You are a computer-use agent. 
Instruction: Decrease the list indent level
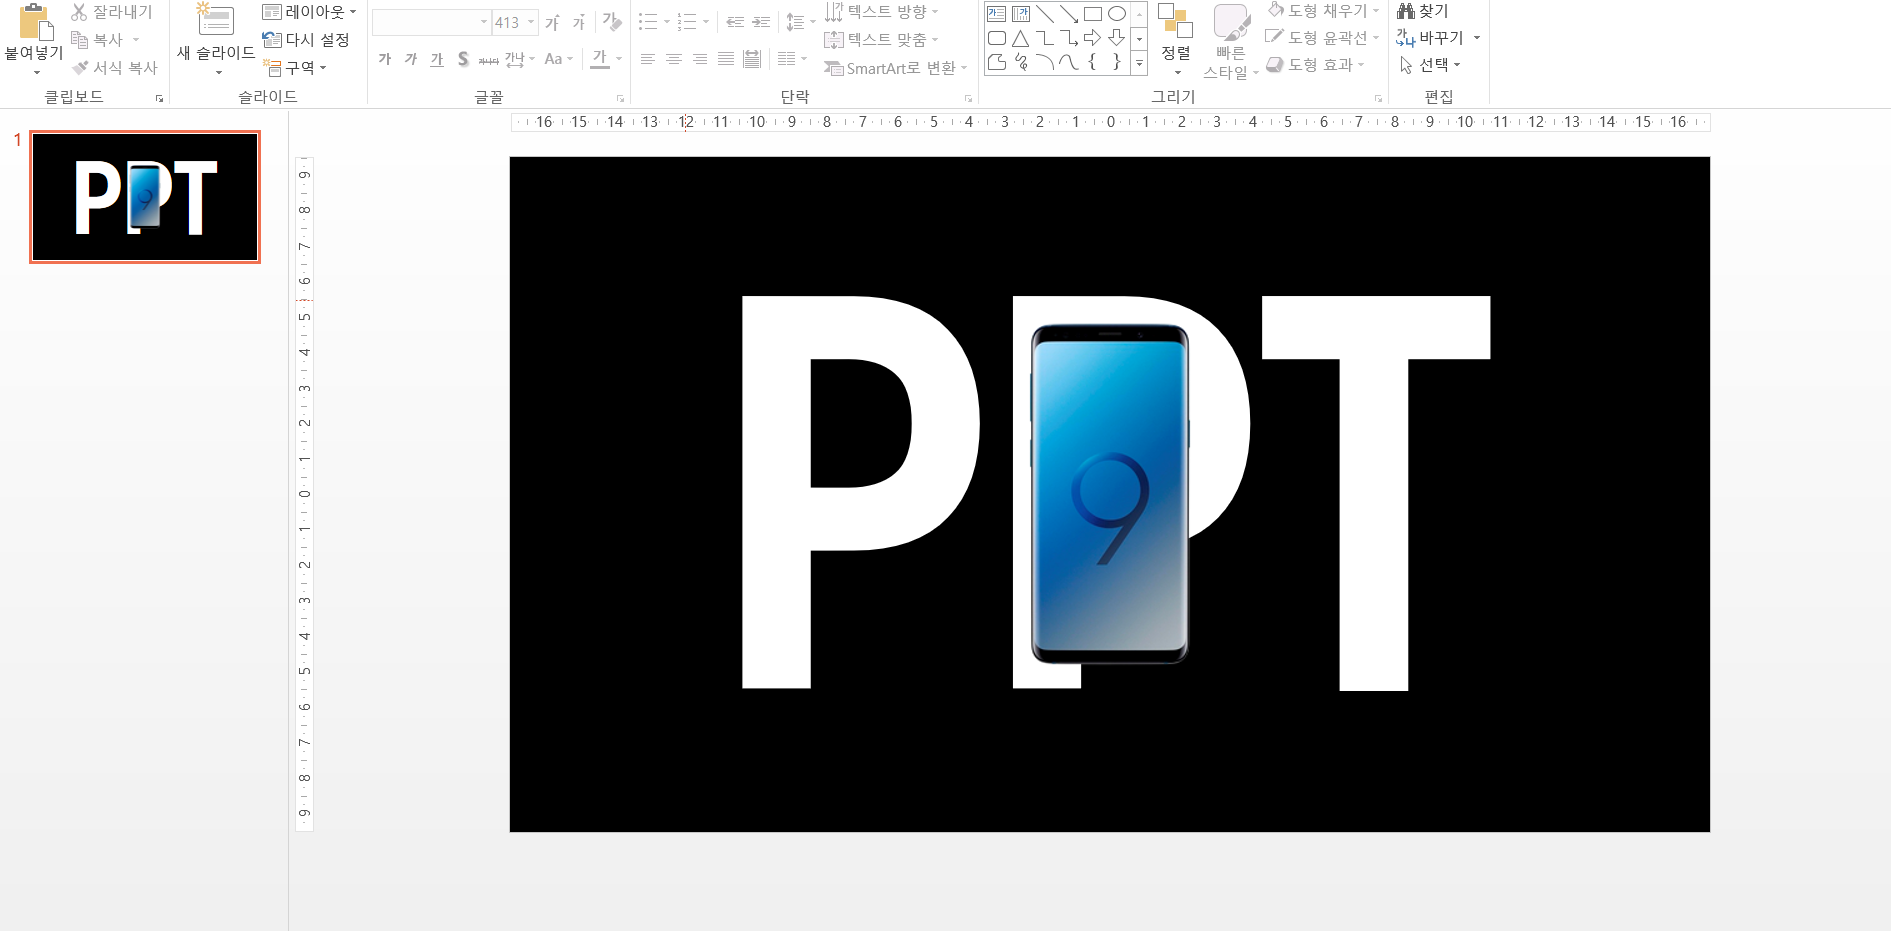735,22
